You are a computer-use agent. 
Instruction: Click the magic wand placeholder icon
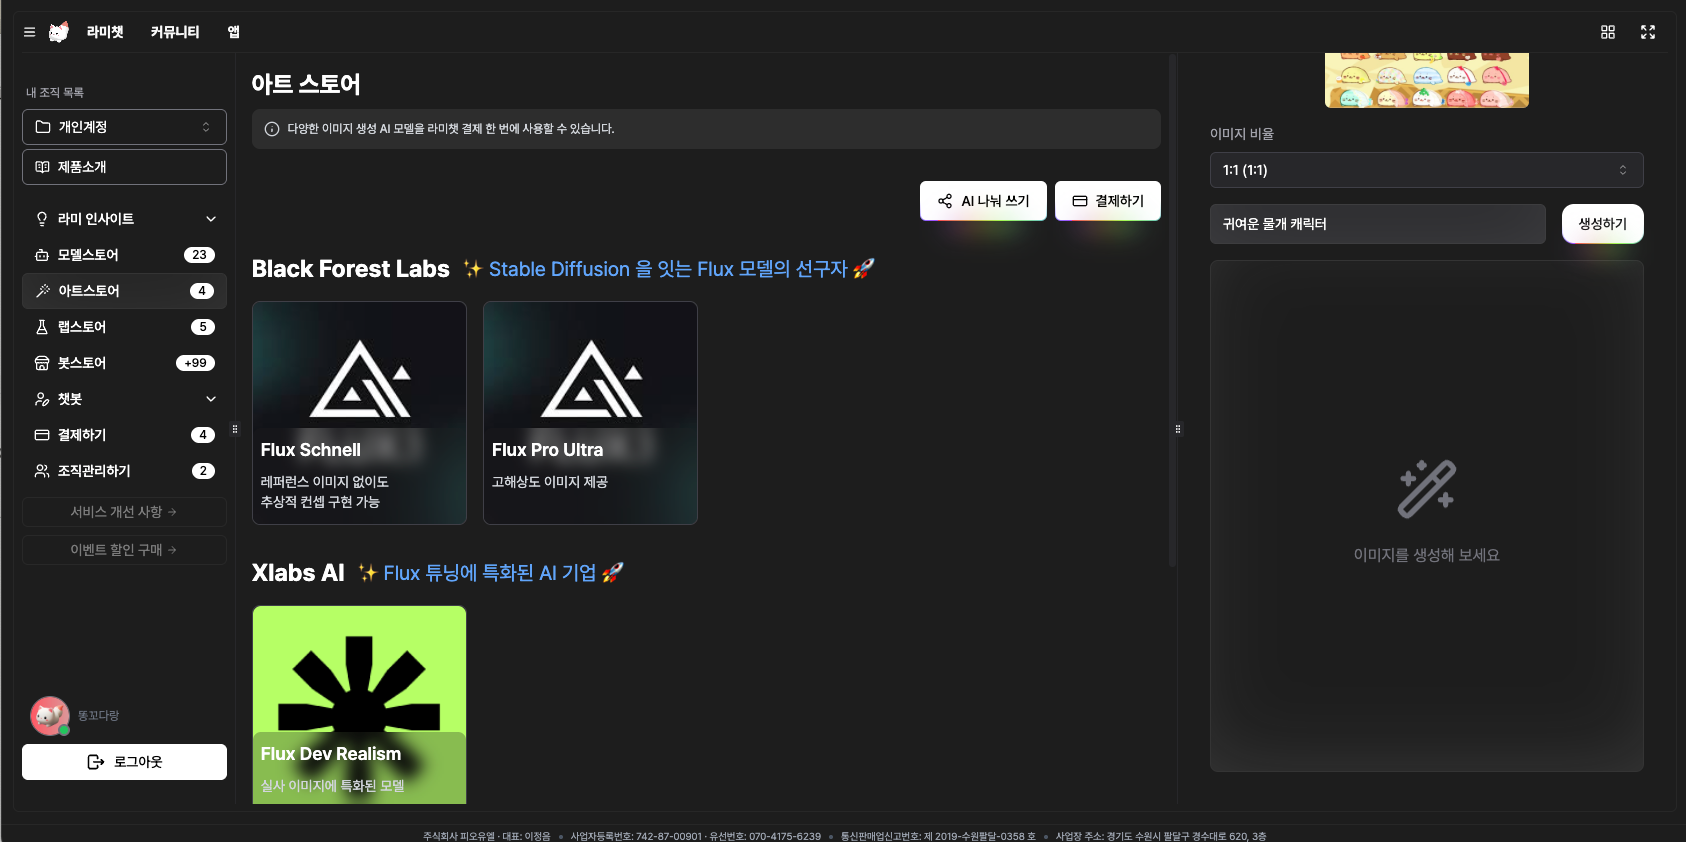1427,489
